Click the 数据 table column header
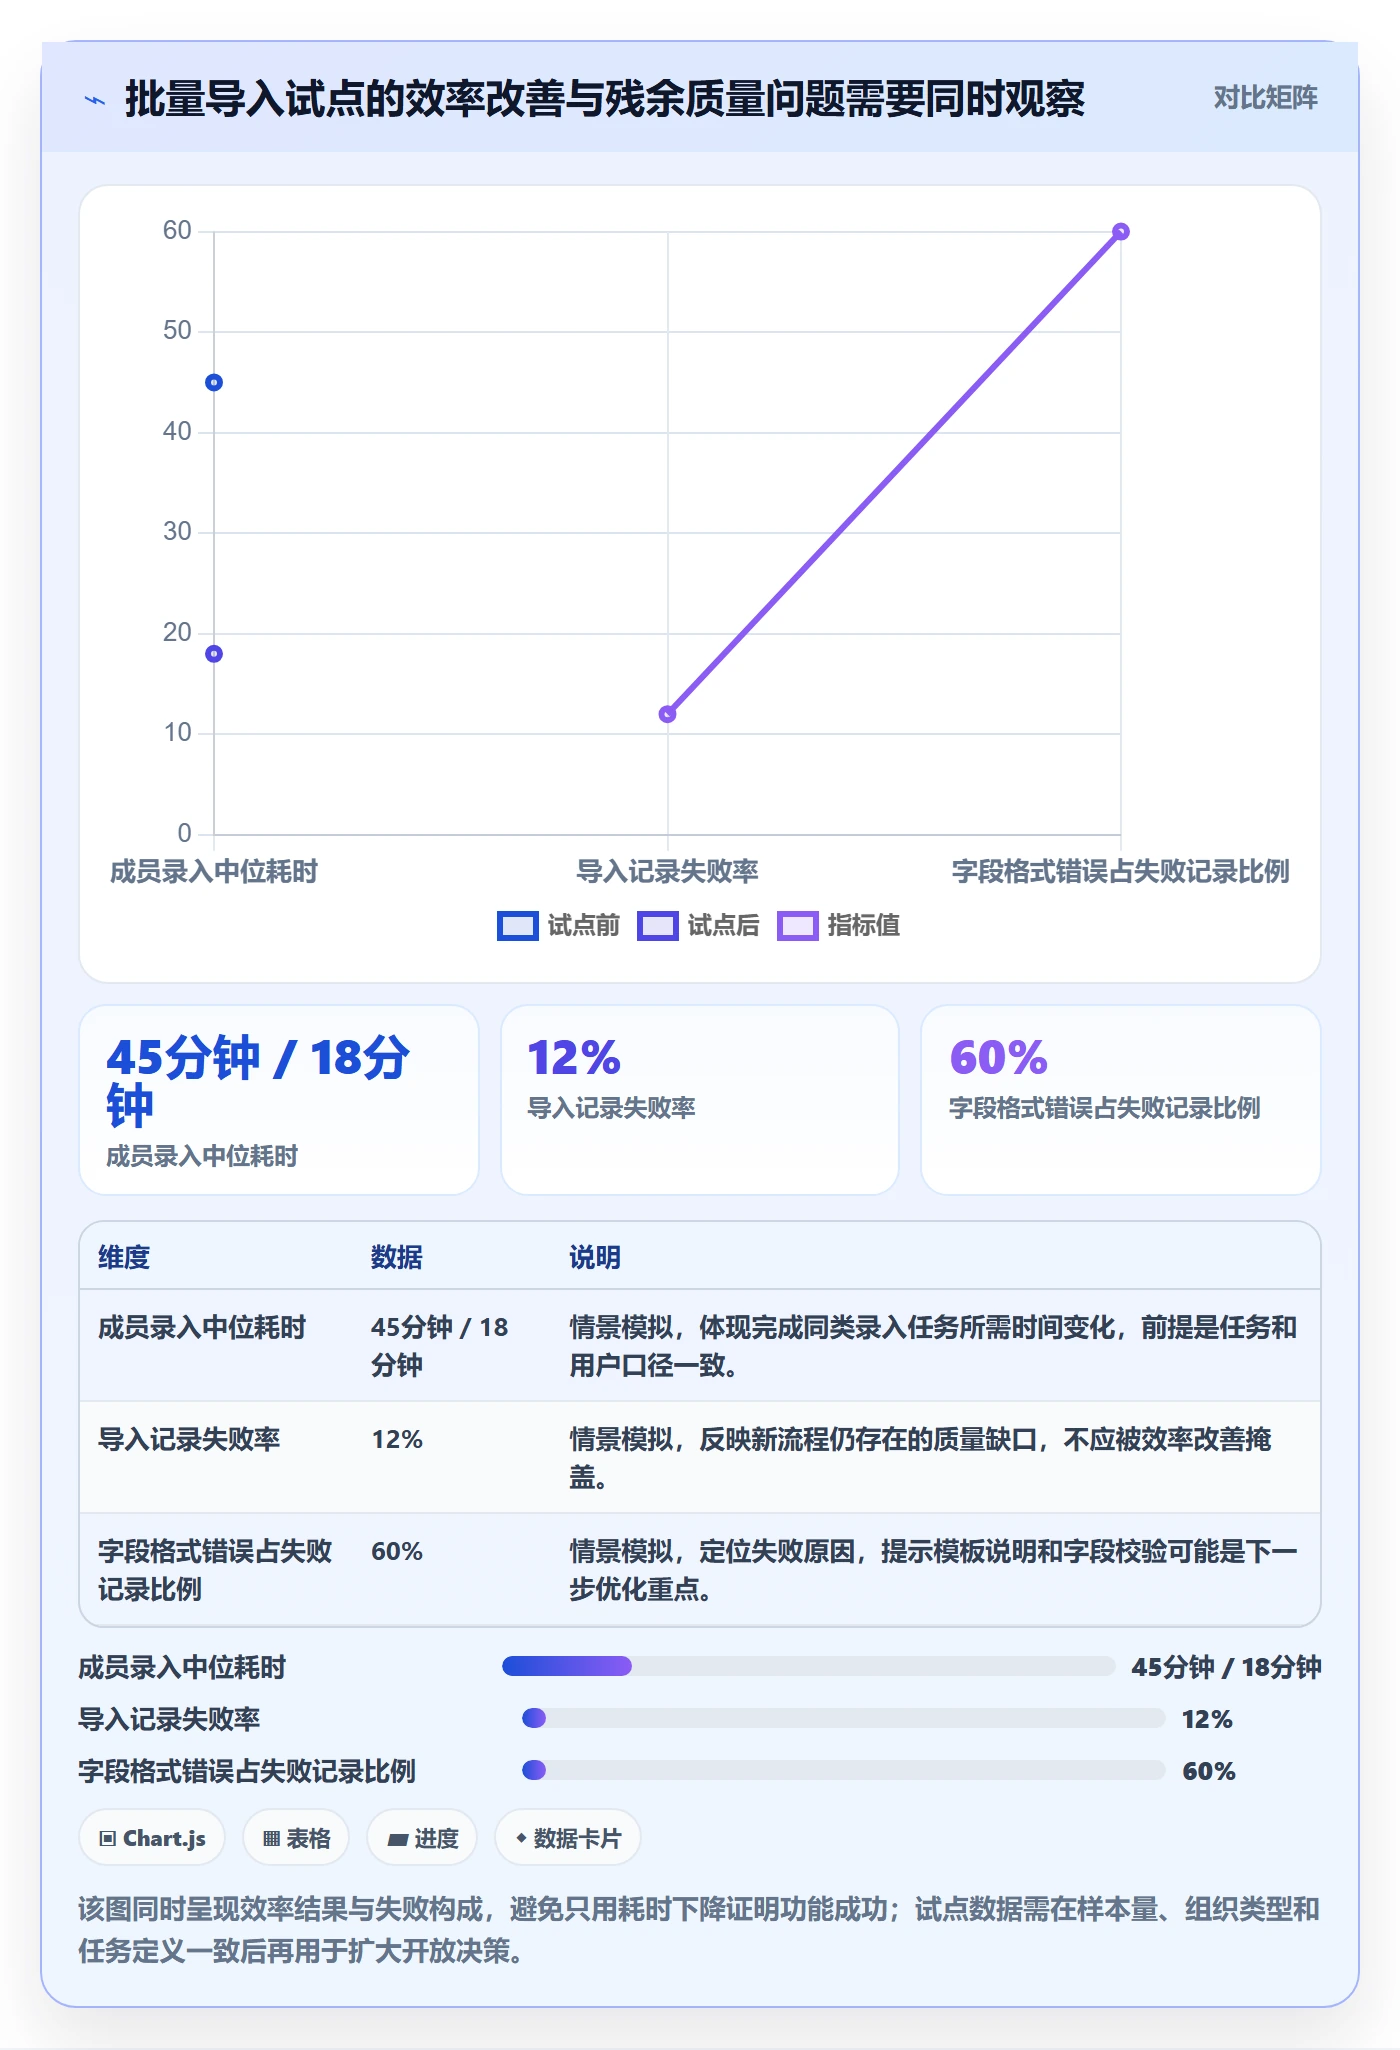 397,1257
